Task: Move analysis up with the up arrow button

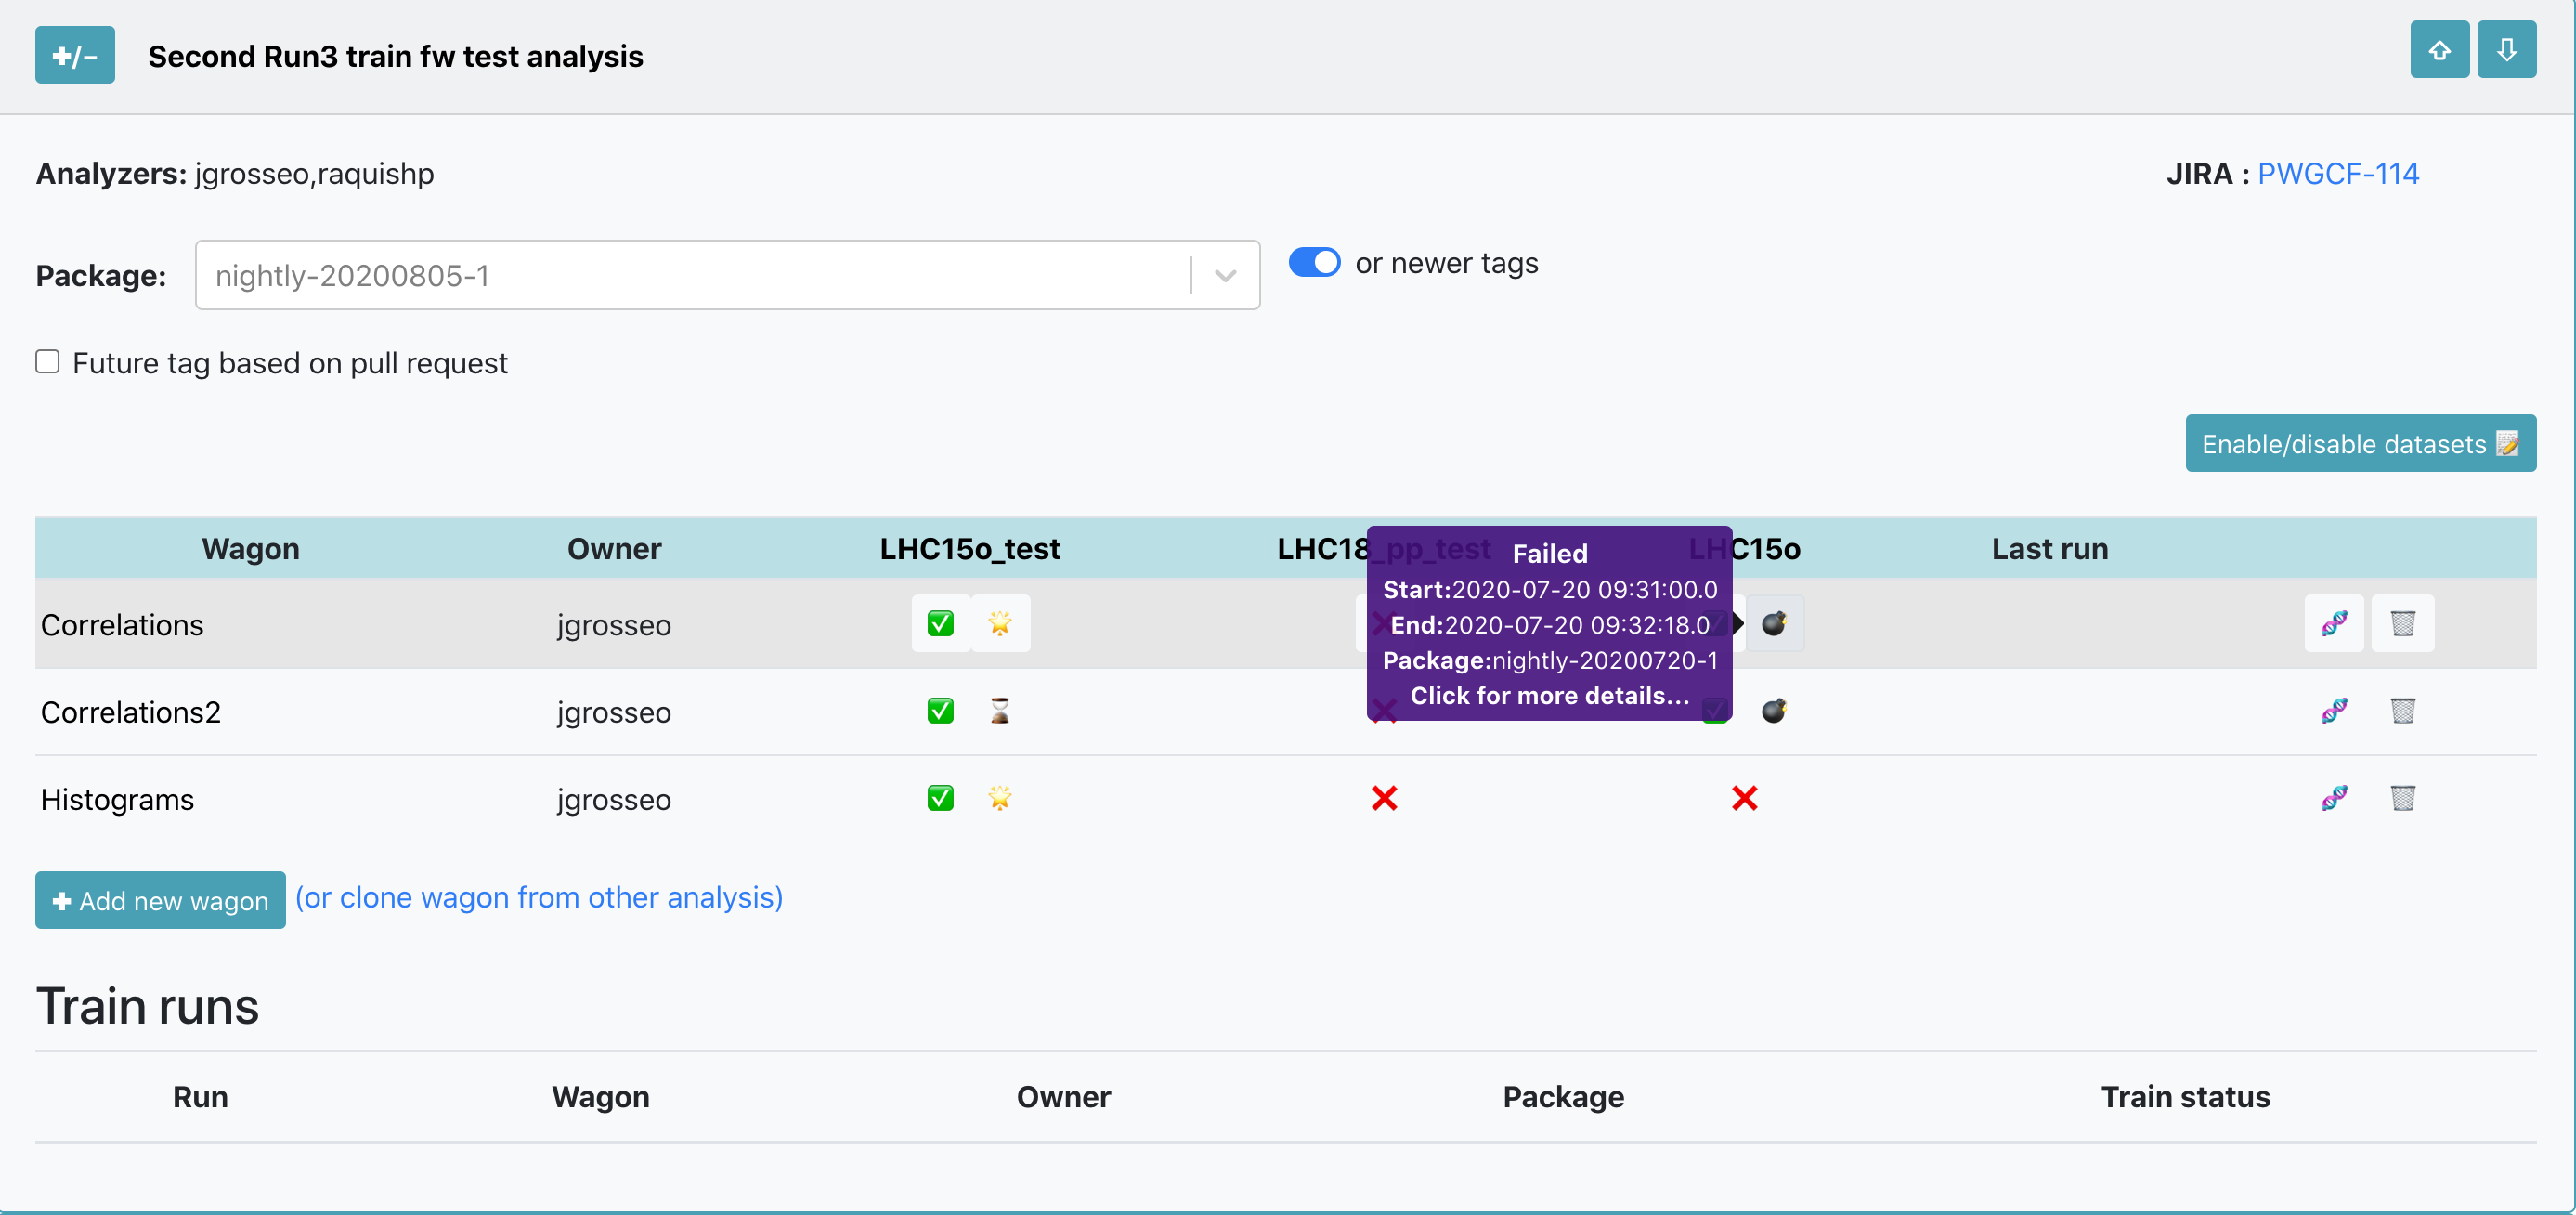Action: point(2439,50)
